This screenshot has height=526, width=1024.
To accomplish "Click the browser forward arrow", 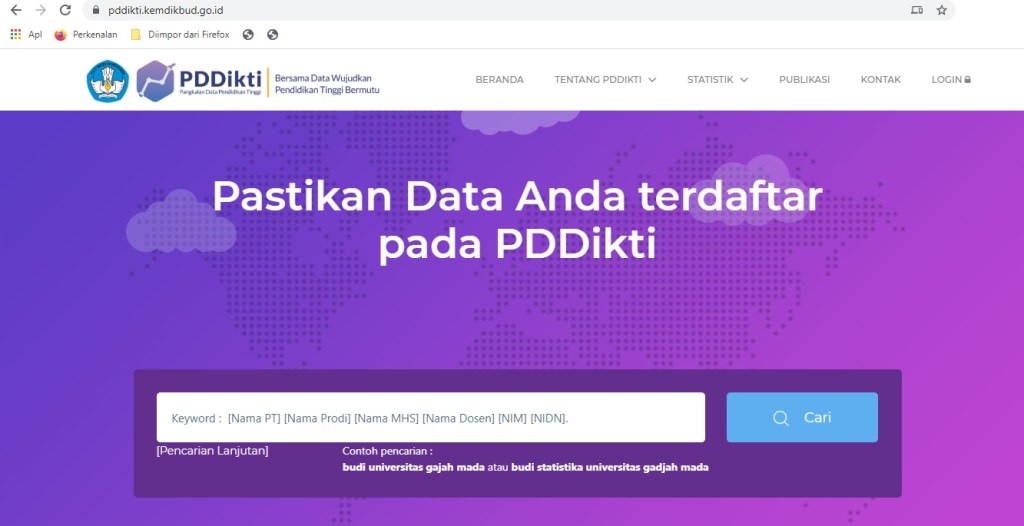I will point(40,10).
